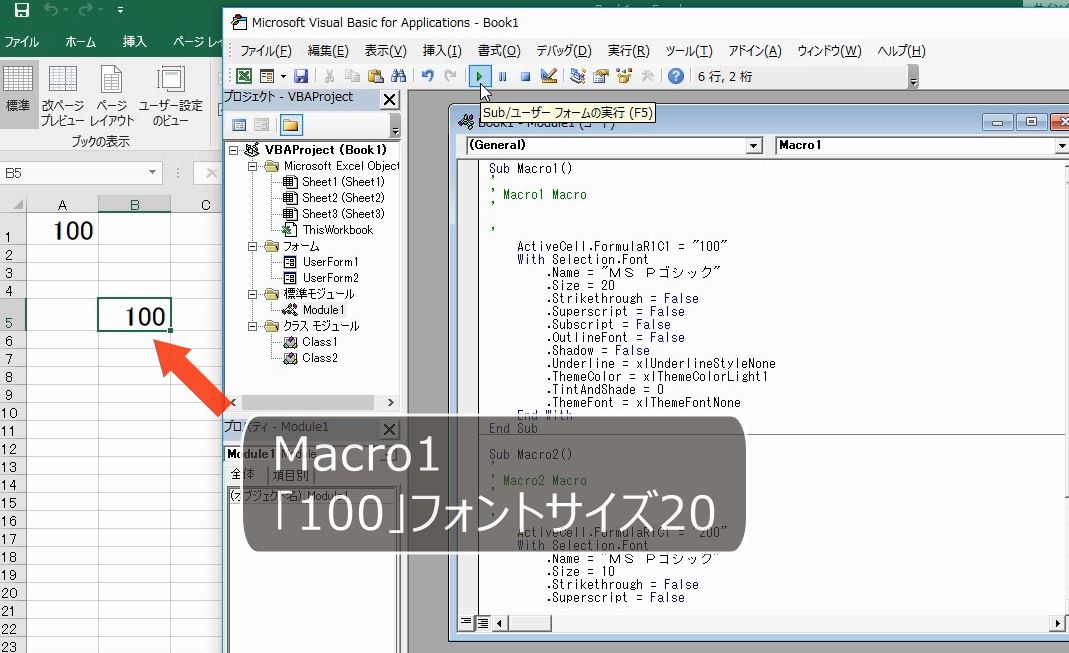
Task: Open 挿入 tab in Excel ribbon
Action: click(x=134, y=42)
